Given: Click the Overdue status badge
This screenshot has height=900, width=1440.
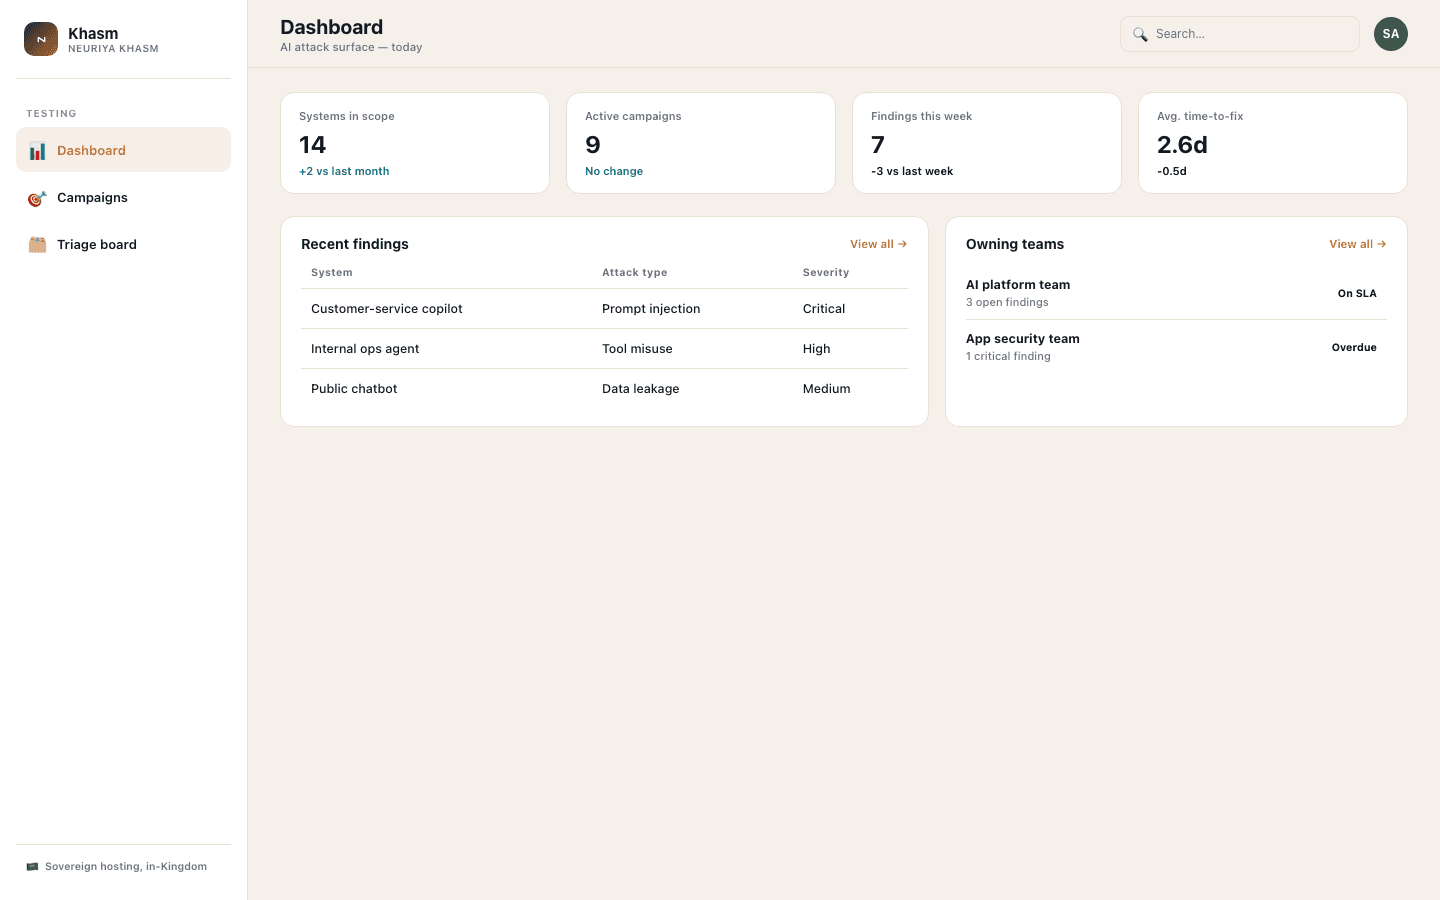Looking at the screenshot, I should coord(1354,347).
